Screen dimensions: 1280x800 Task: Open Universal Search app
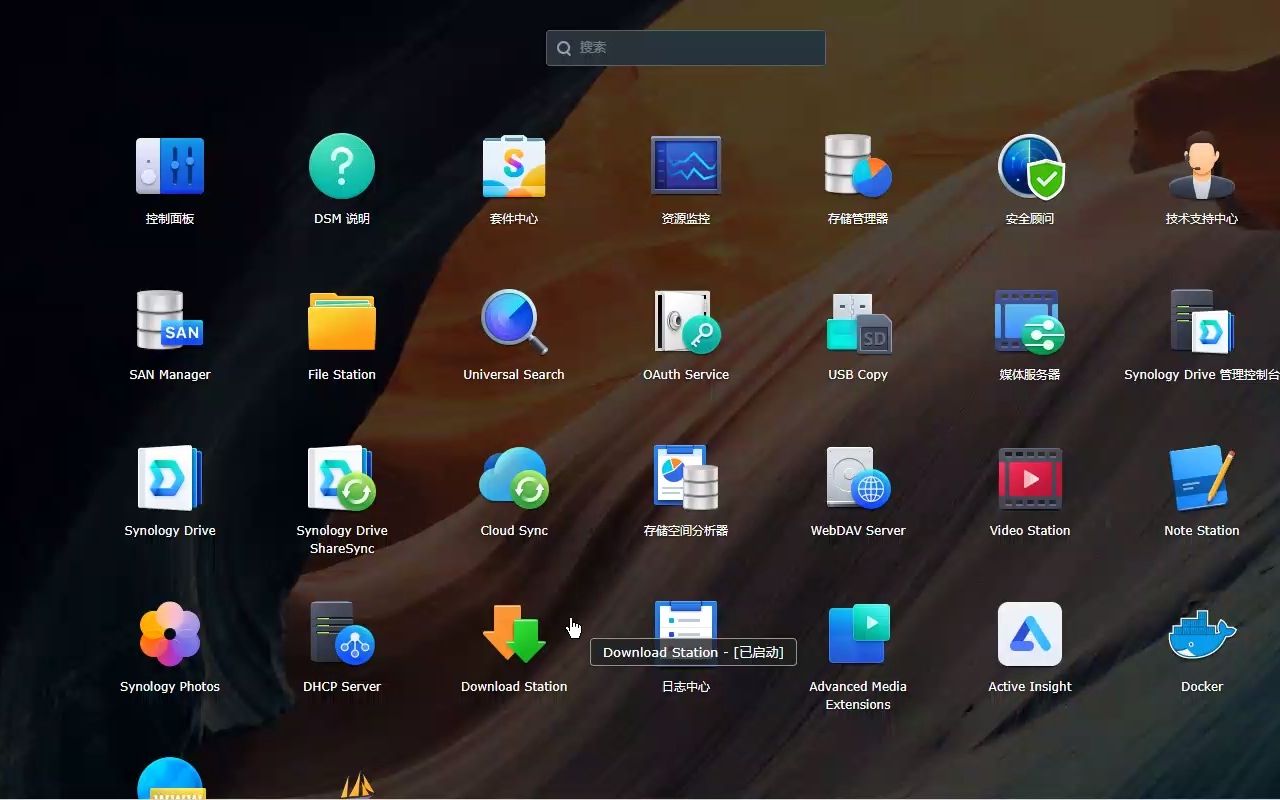click(x=514, y=322)
